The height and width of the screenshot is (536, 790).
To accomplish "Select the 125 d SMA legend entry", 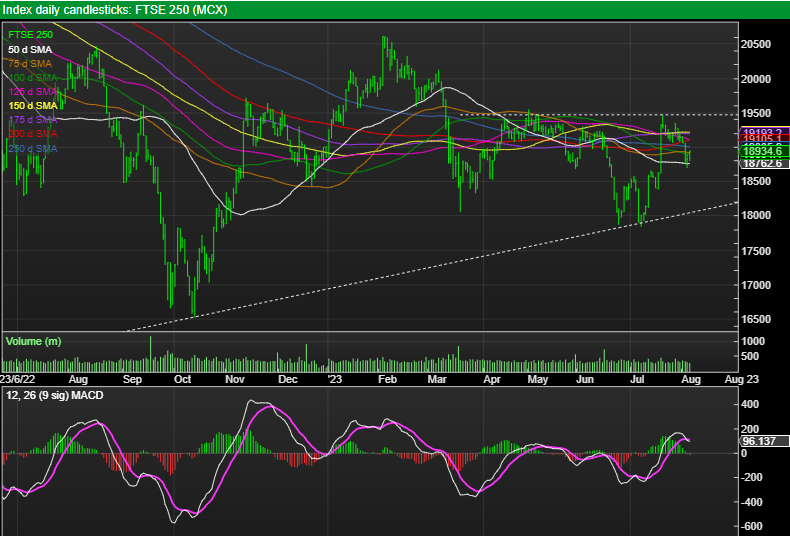I will 33,92.
